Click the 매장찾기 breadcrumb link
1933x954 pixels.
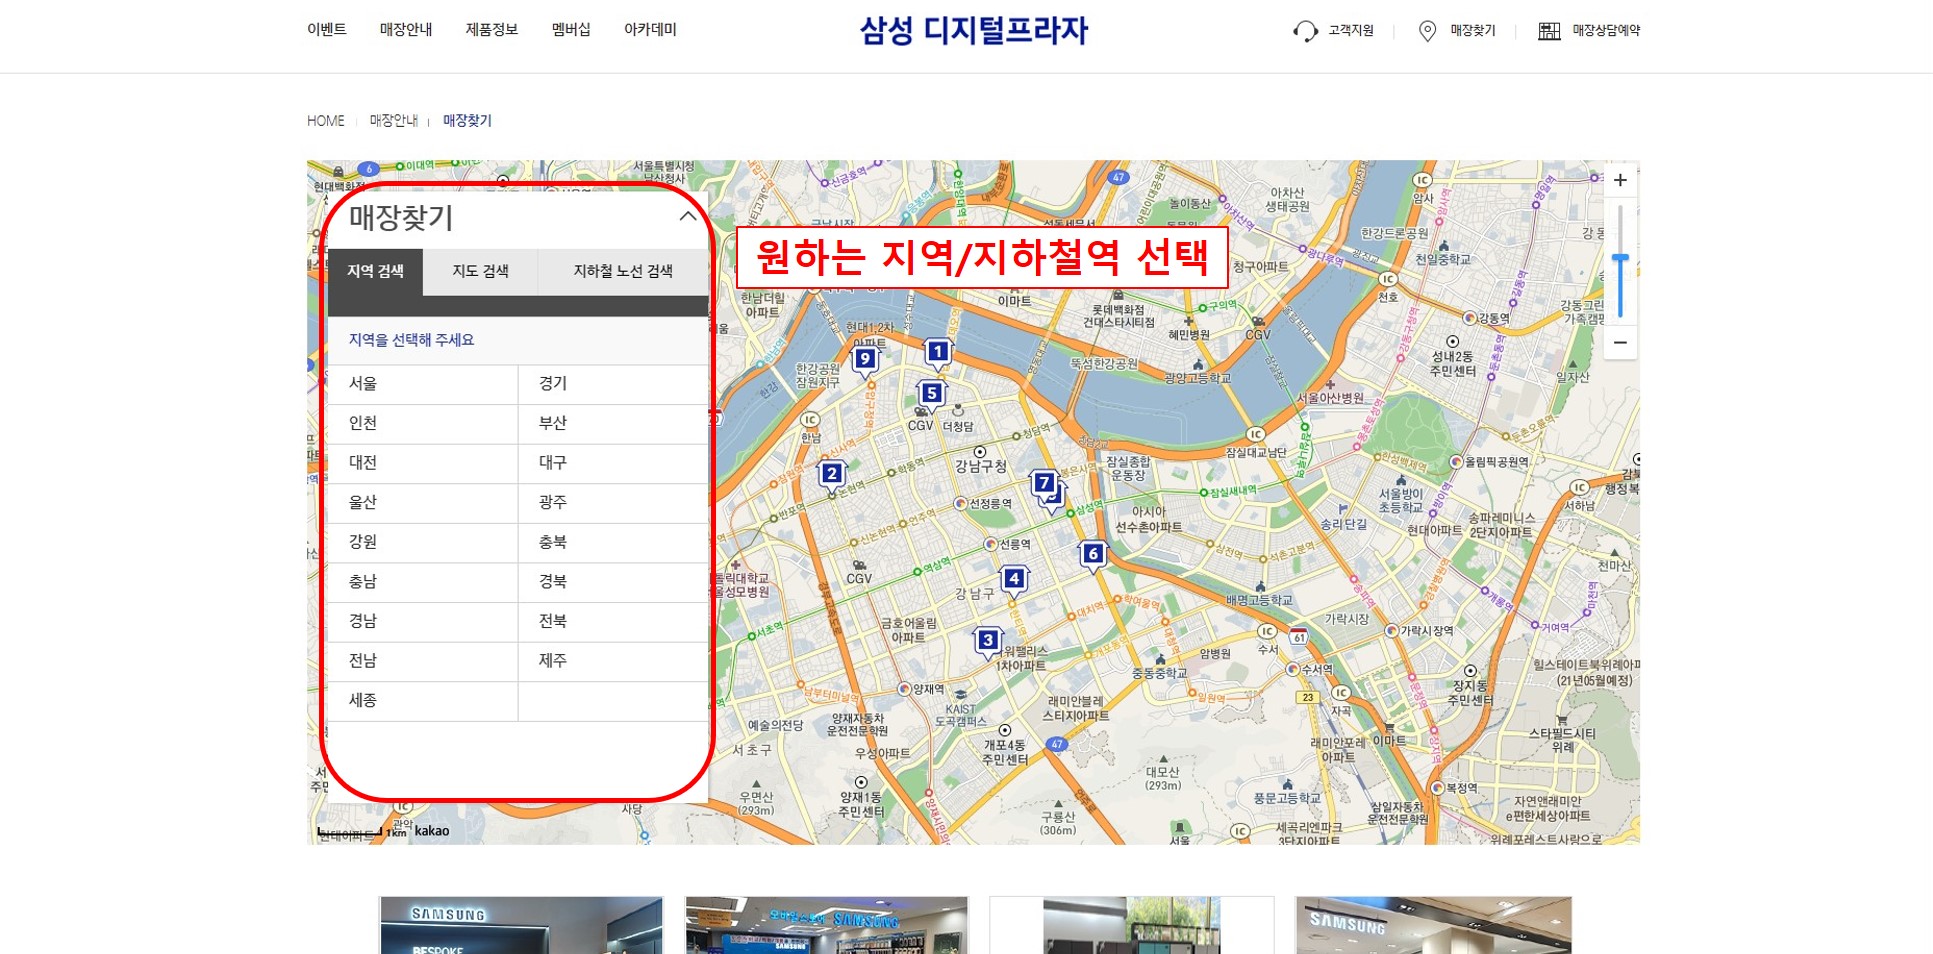click(x=467, y=121)
